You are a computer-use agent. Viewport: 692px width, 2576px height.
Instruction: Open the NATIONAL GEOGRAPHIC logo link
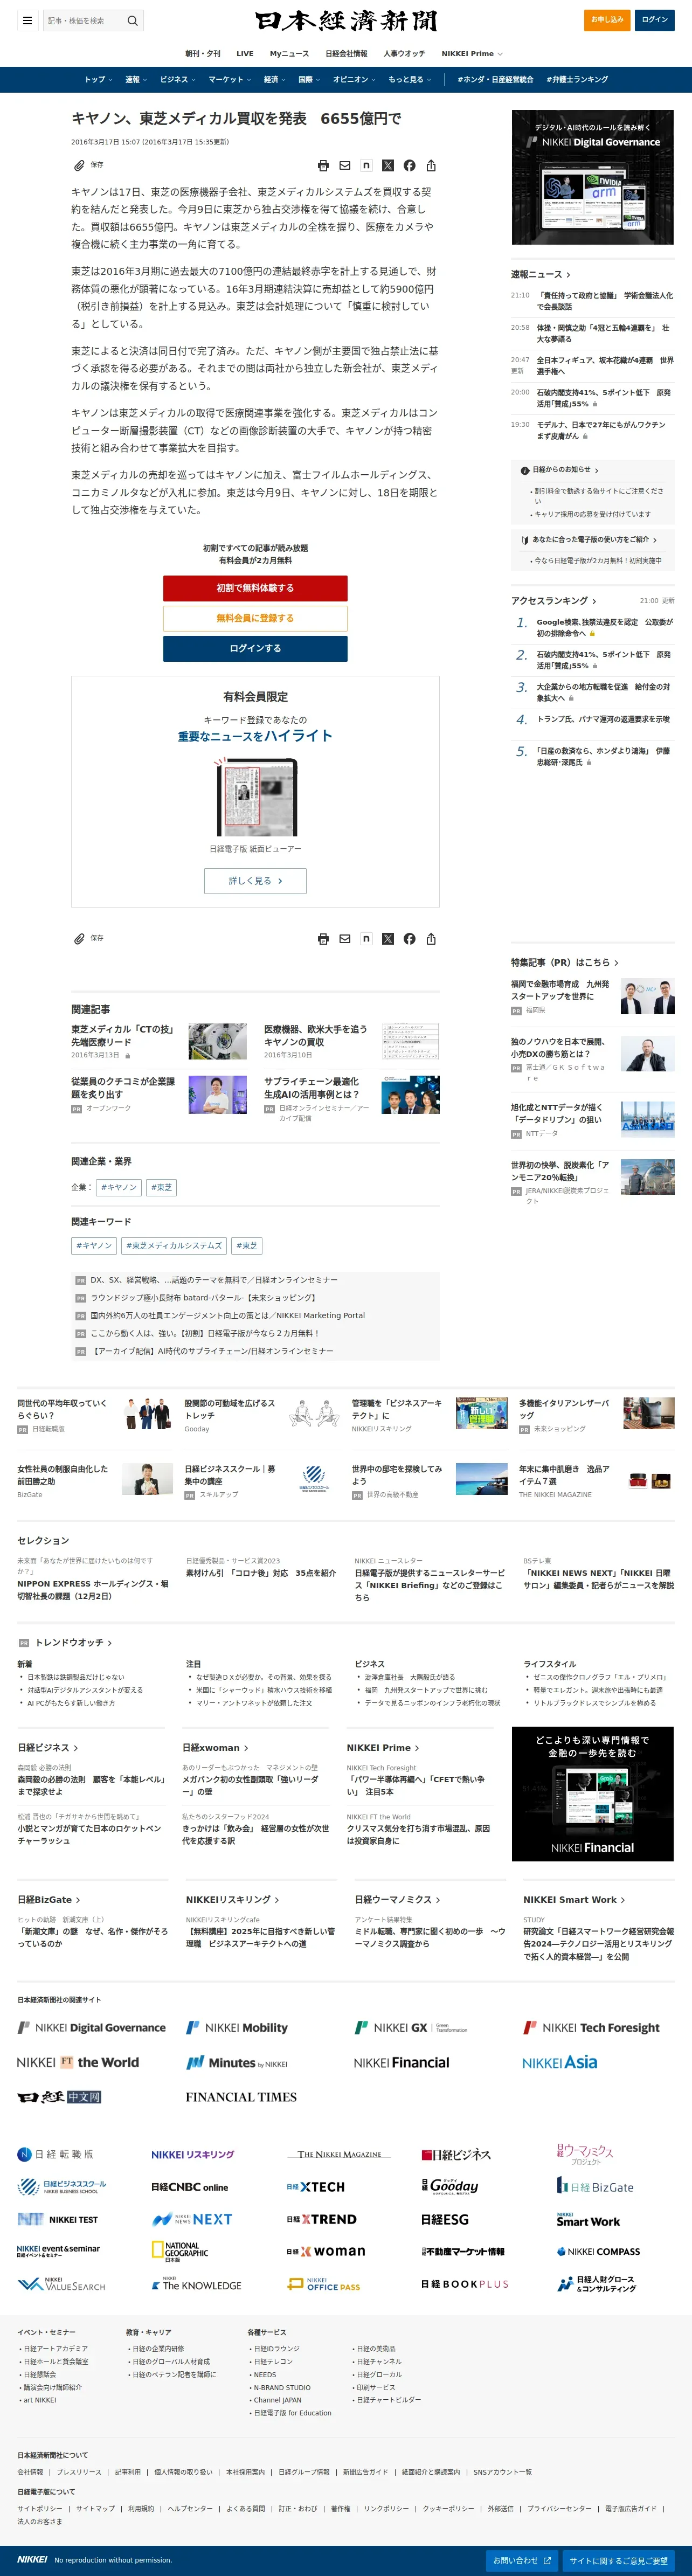180,2250
